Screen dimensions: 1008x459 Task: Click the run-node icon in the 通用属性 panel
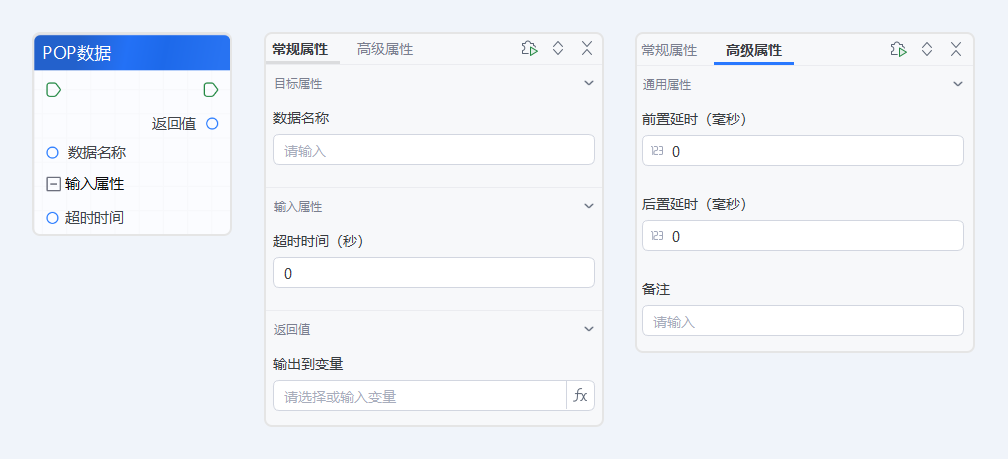click(x=898, y=49)
